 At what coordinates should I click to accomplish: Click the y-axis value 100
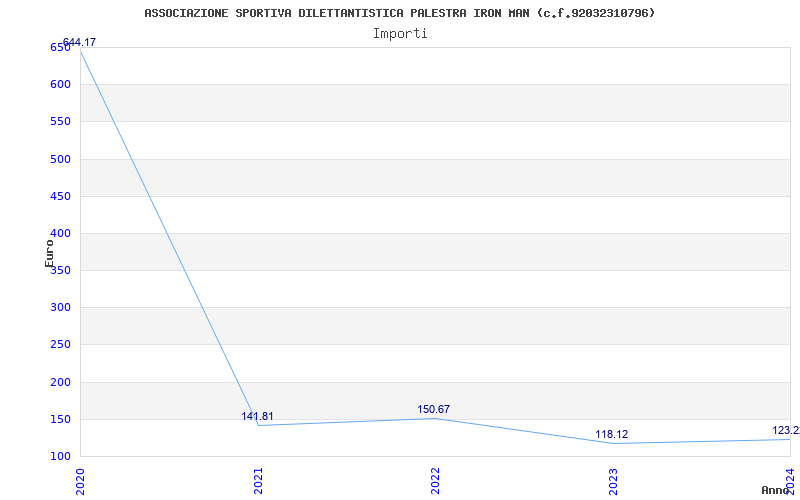pyautogui.click(x=60, y=457)
